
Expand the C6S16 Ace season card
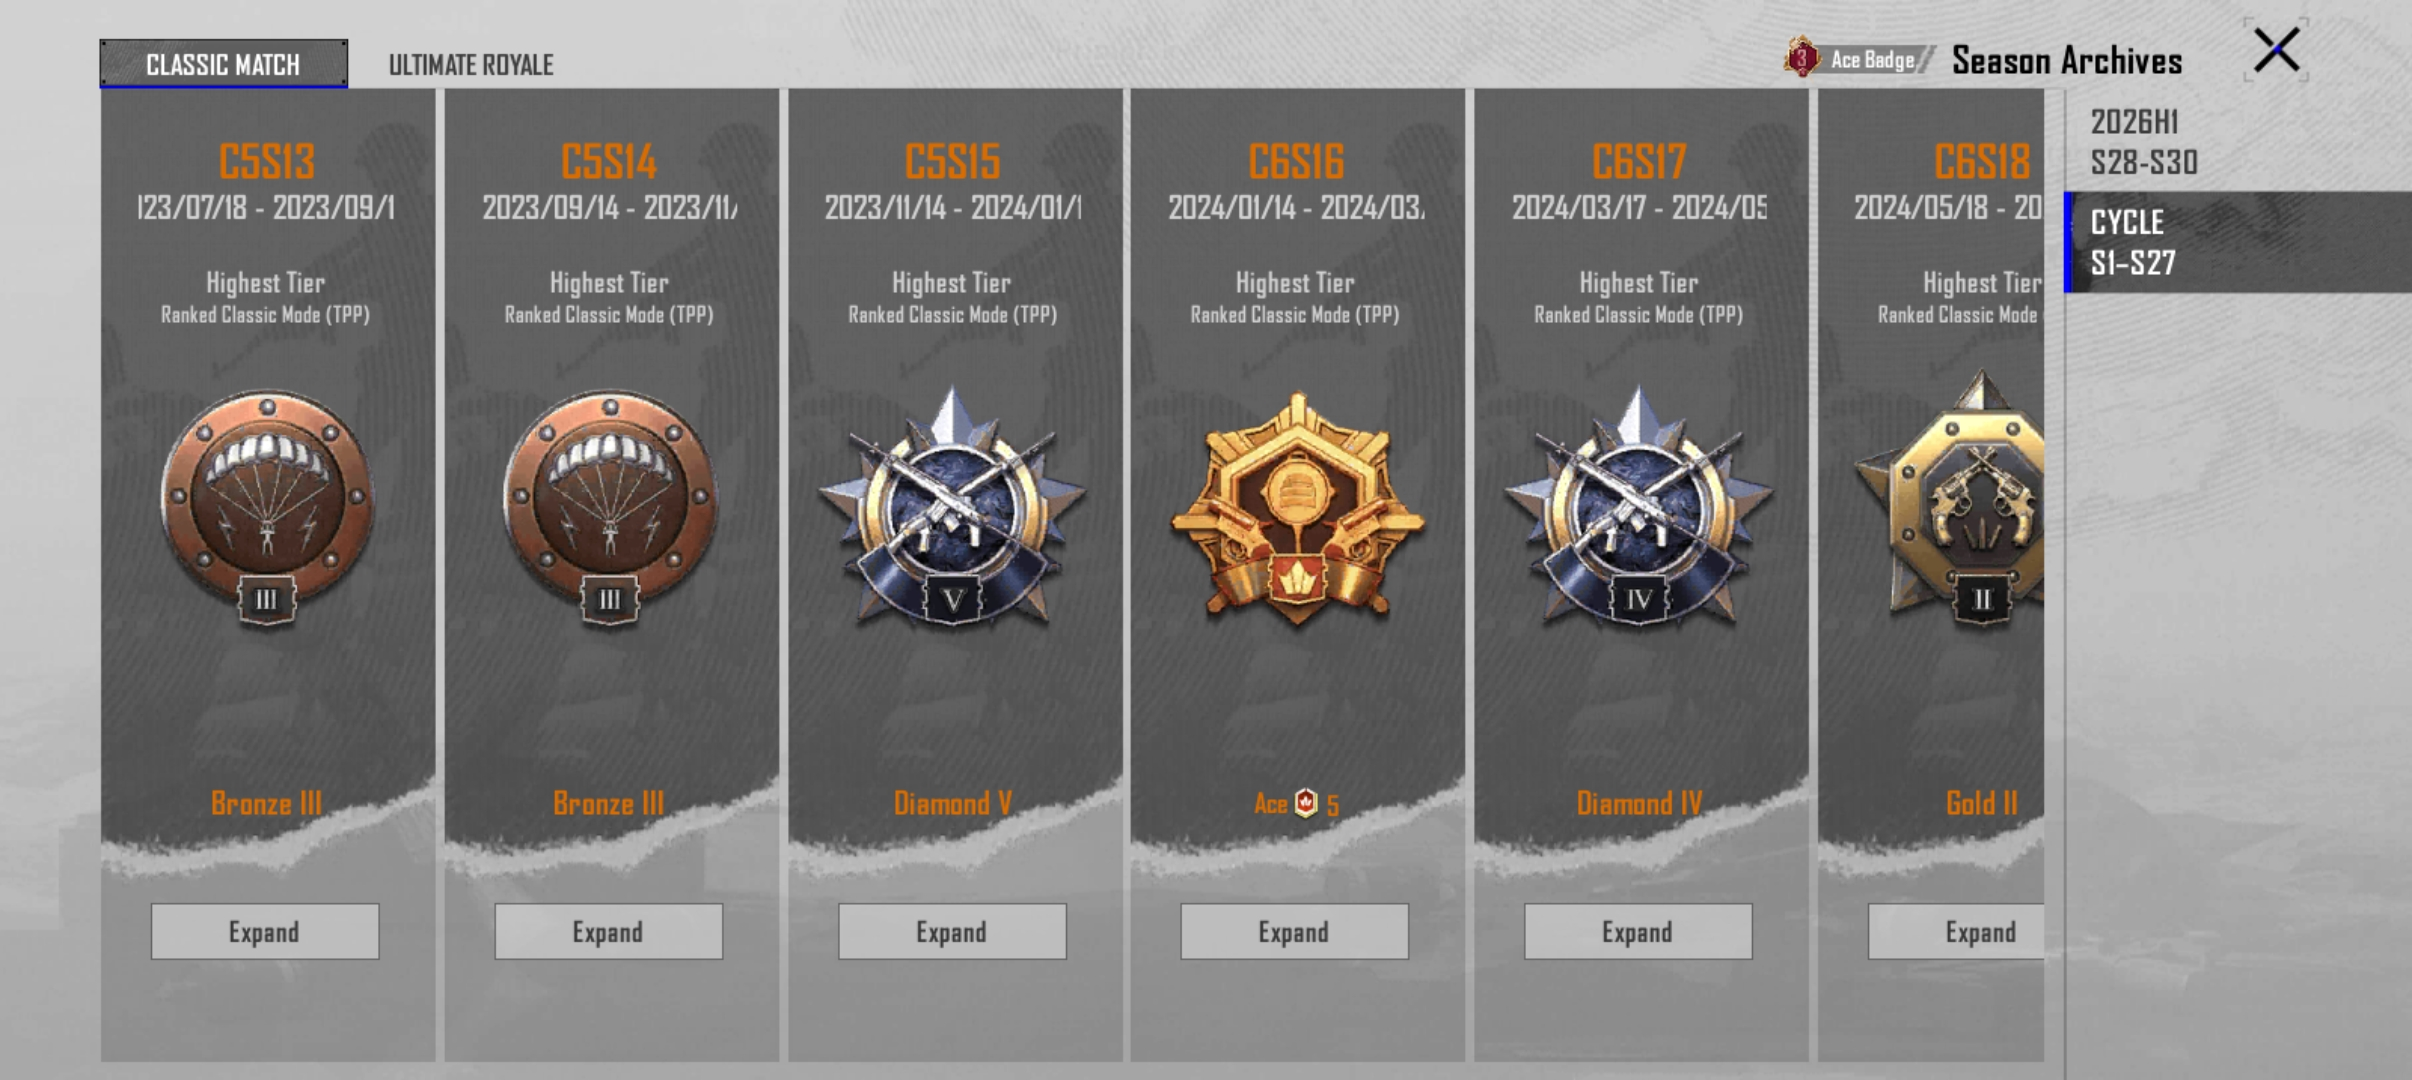(1294, 932)
